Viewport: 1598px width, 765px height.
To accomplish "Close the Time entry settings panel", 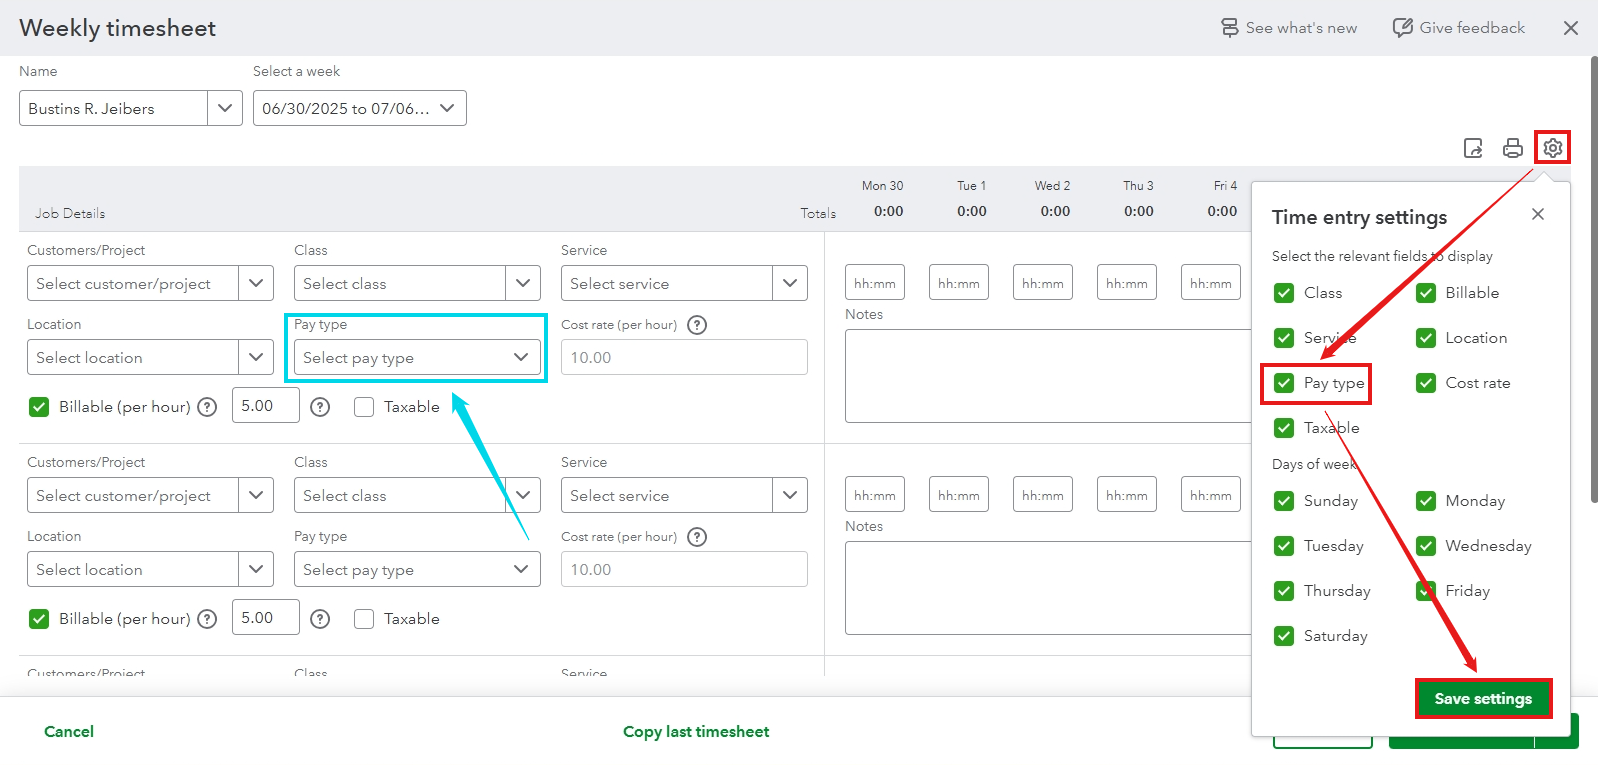I will pos(1537,214).
